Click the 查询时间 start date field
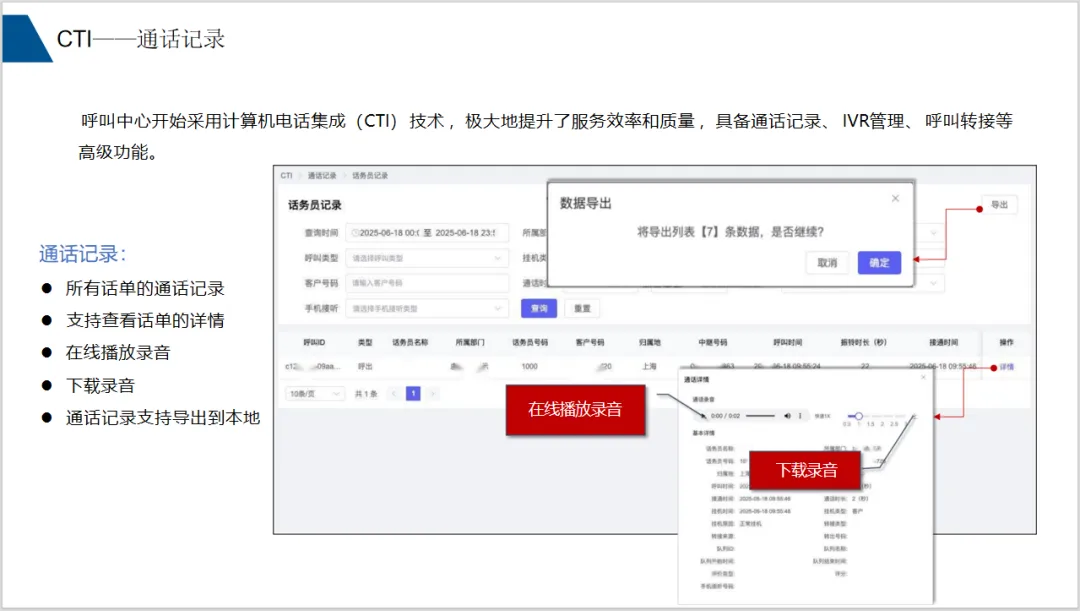Viewport: 1080px width, 611px height. [389, 233]
